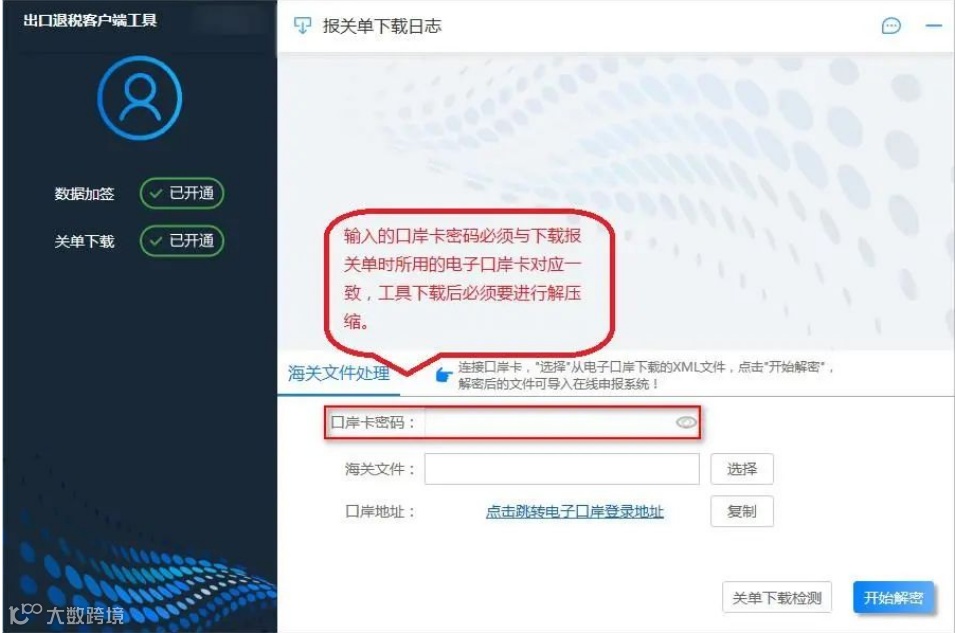Open the feedback chat bubble icon

click(x=890, y=26)
